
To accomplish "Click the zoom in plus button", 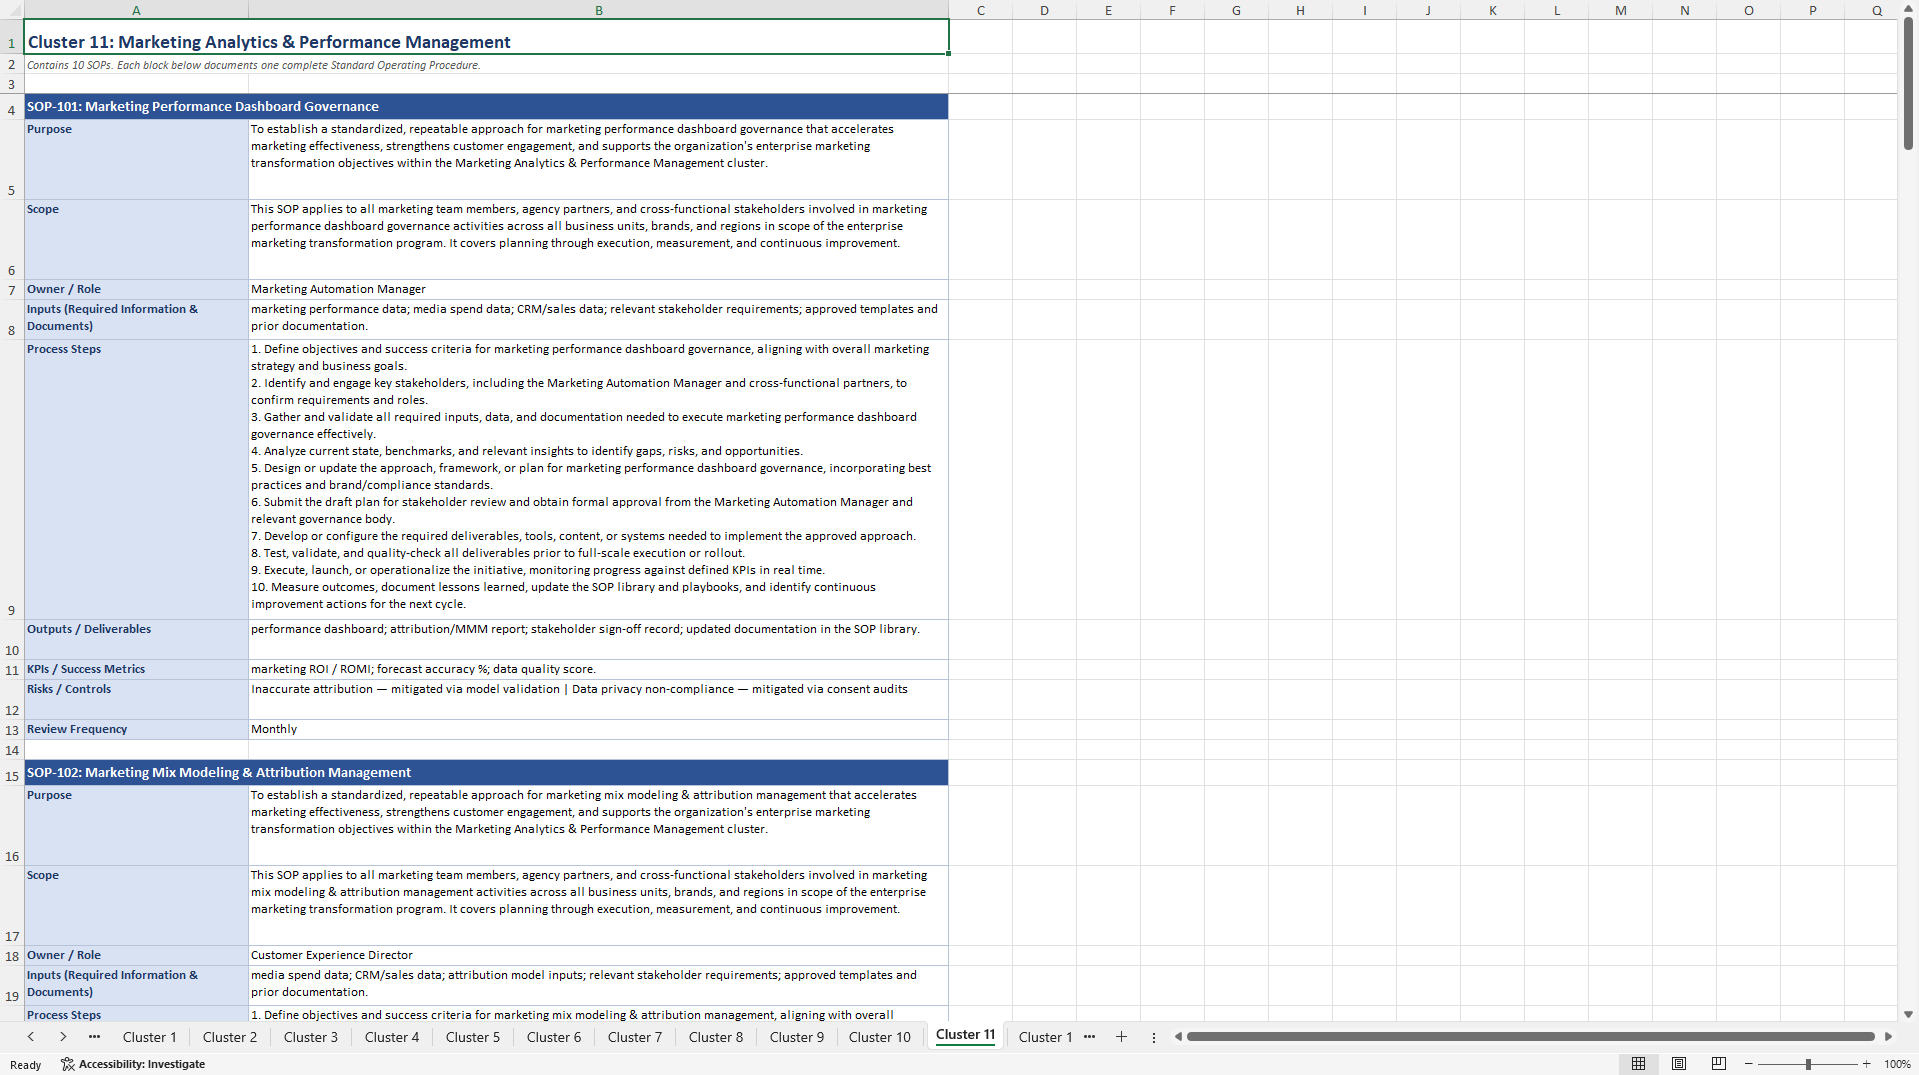I will pos(1866,1064).
